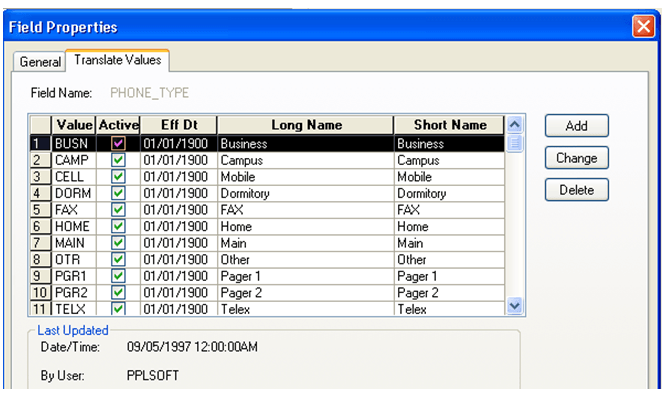669x398 pixels.
Task: Select the PGR1 value cell
Action: 74,276
